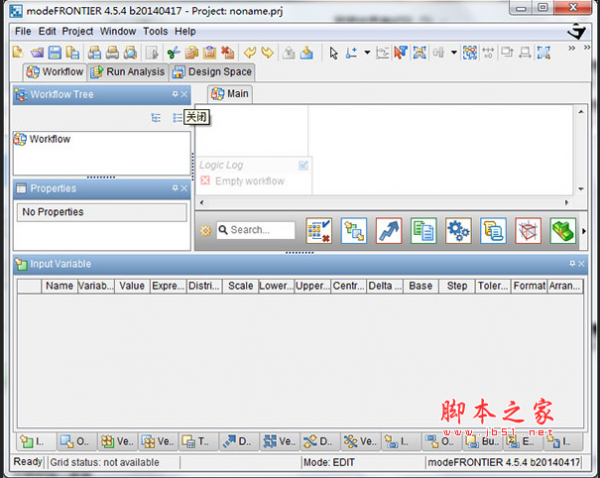Click the tree view icon in Workflow Tree
Screen dimensions: 600x478
coord(156,118)
